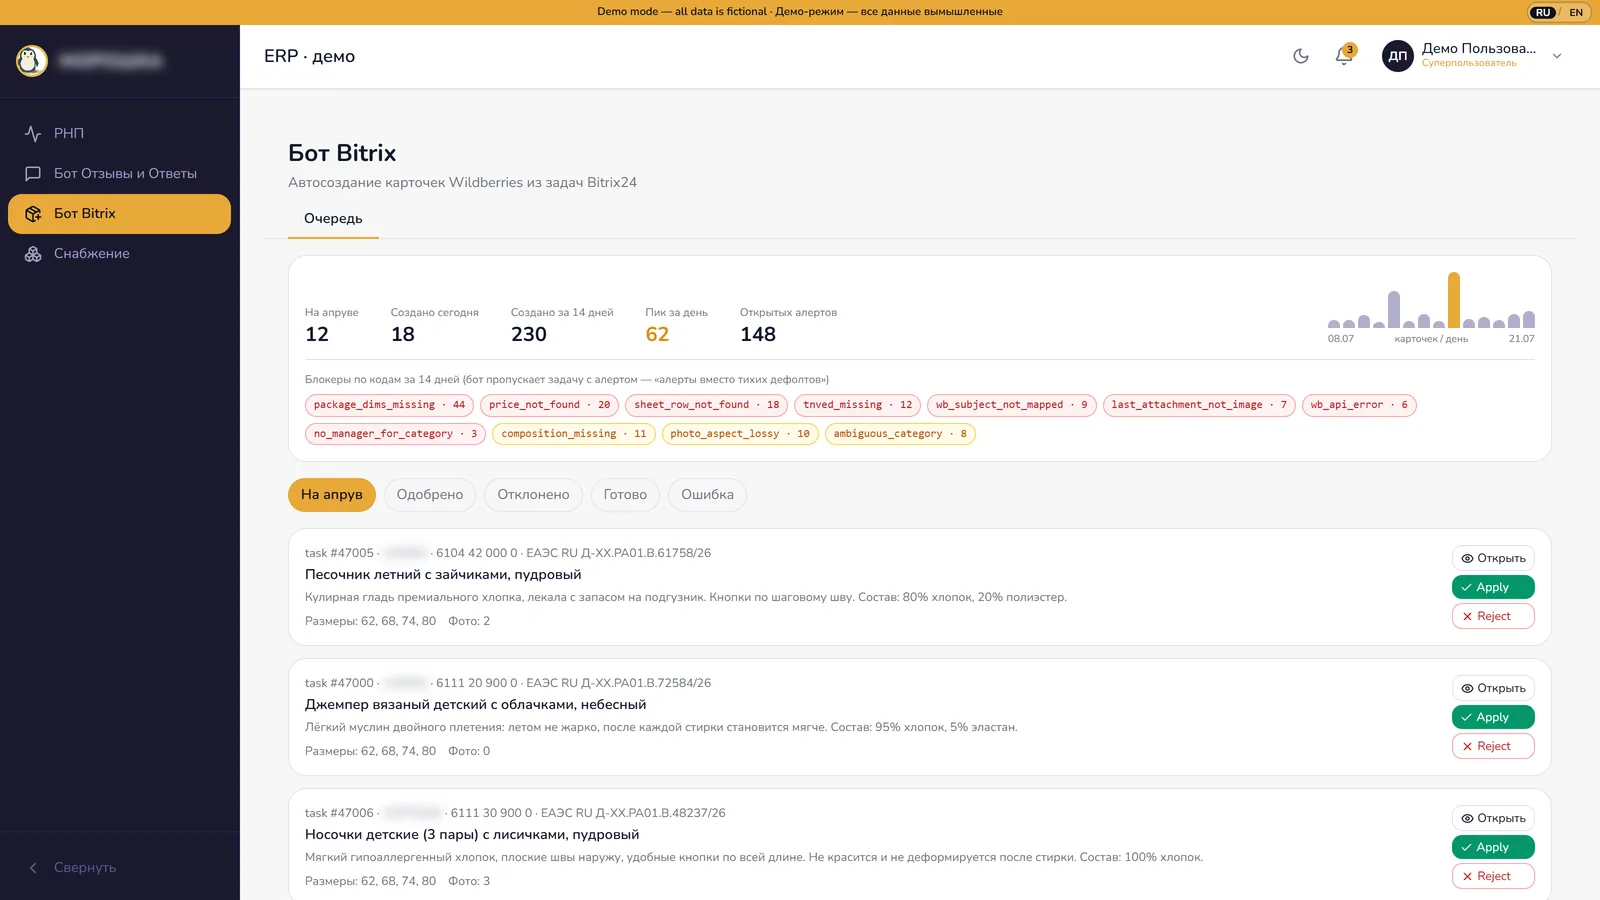
Task: Reject task #47005 Песочник летний
Action: (1493, 616)
